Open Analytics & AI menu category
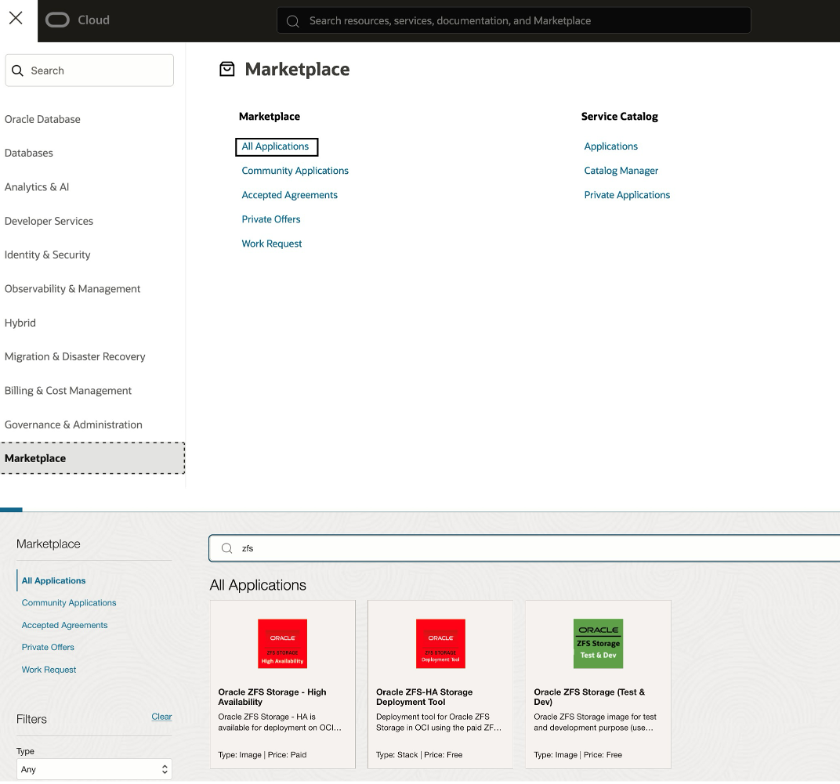The width and height of the screenshot is (840, 784). tap(36, 187)
